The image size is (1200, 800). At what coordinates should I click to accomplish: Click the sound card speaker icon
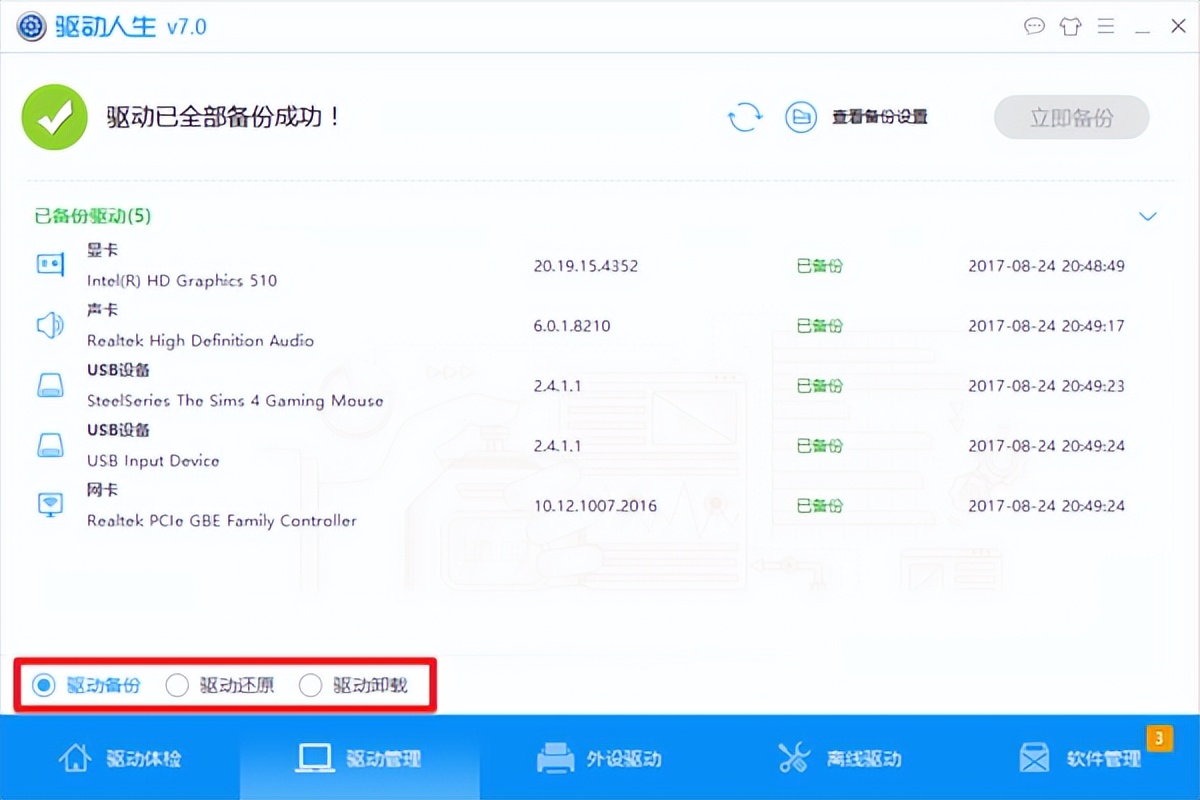click(x=50, y=325)
